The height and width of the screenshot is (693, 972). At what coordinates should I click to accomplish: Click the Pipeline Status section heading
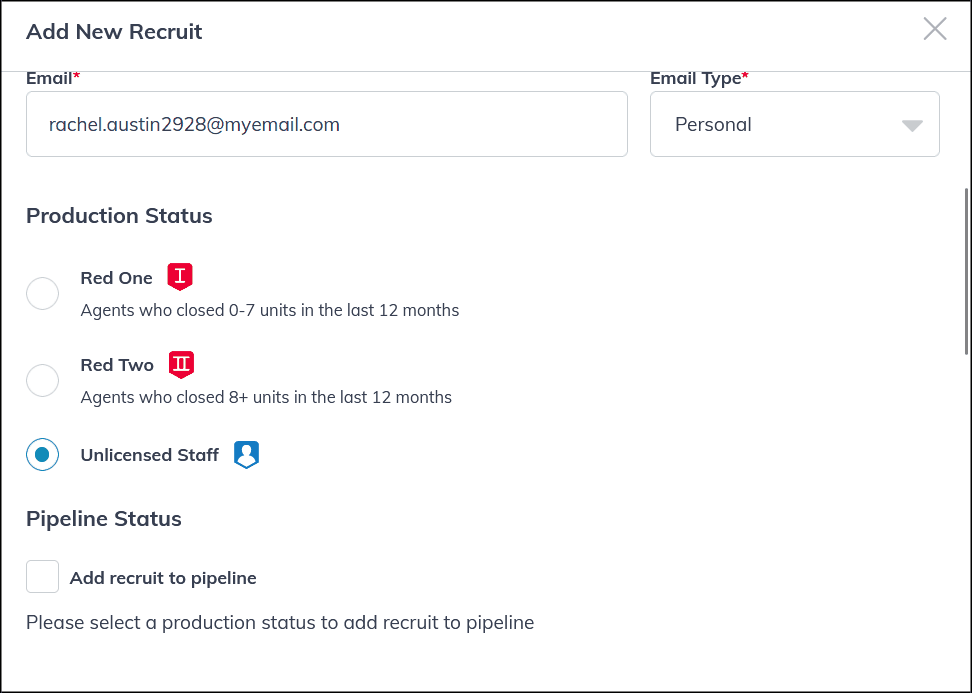(x=104, y=519)
